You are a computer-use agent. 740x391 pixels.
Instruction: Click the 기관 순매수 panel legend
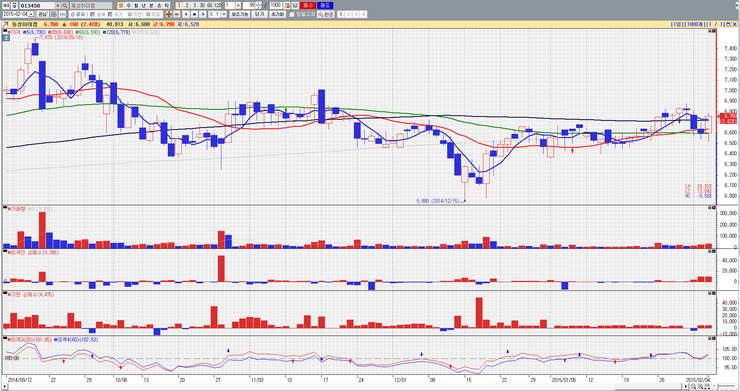coord(30,294)
